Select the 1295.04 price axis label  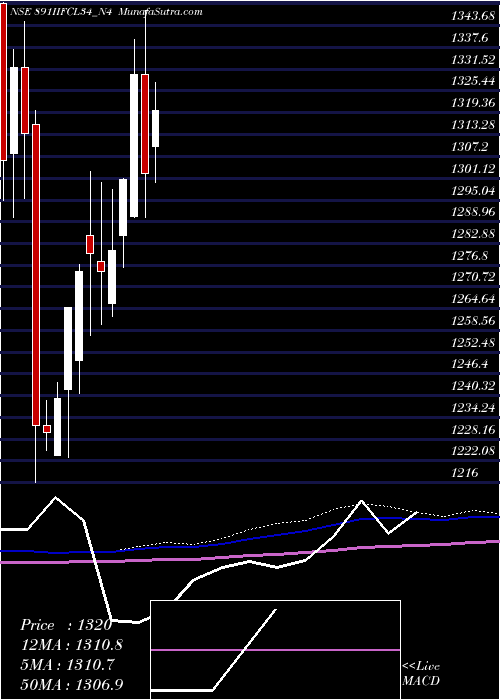(473, 191)
